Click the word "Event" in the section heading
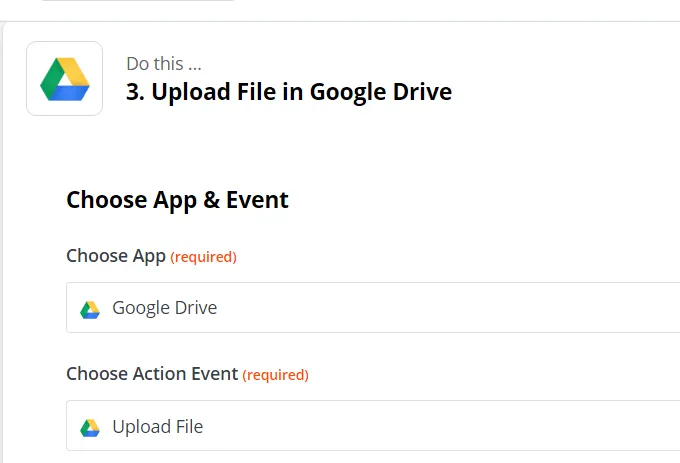The image size is (680, 463). tap(257, 200)
